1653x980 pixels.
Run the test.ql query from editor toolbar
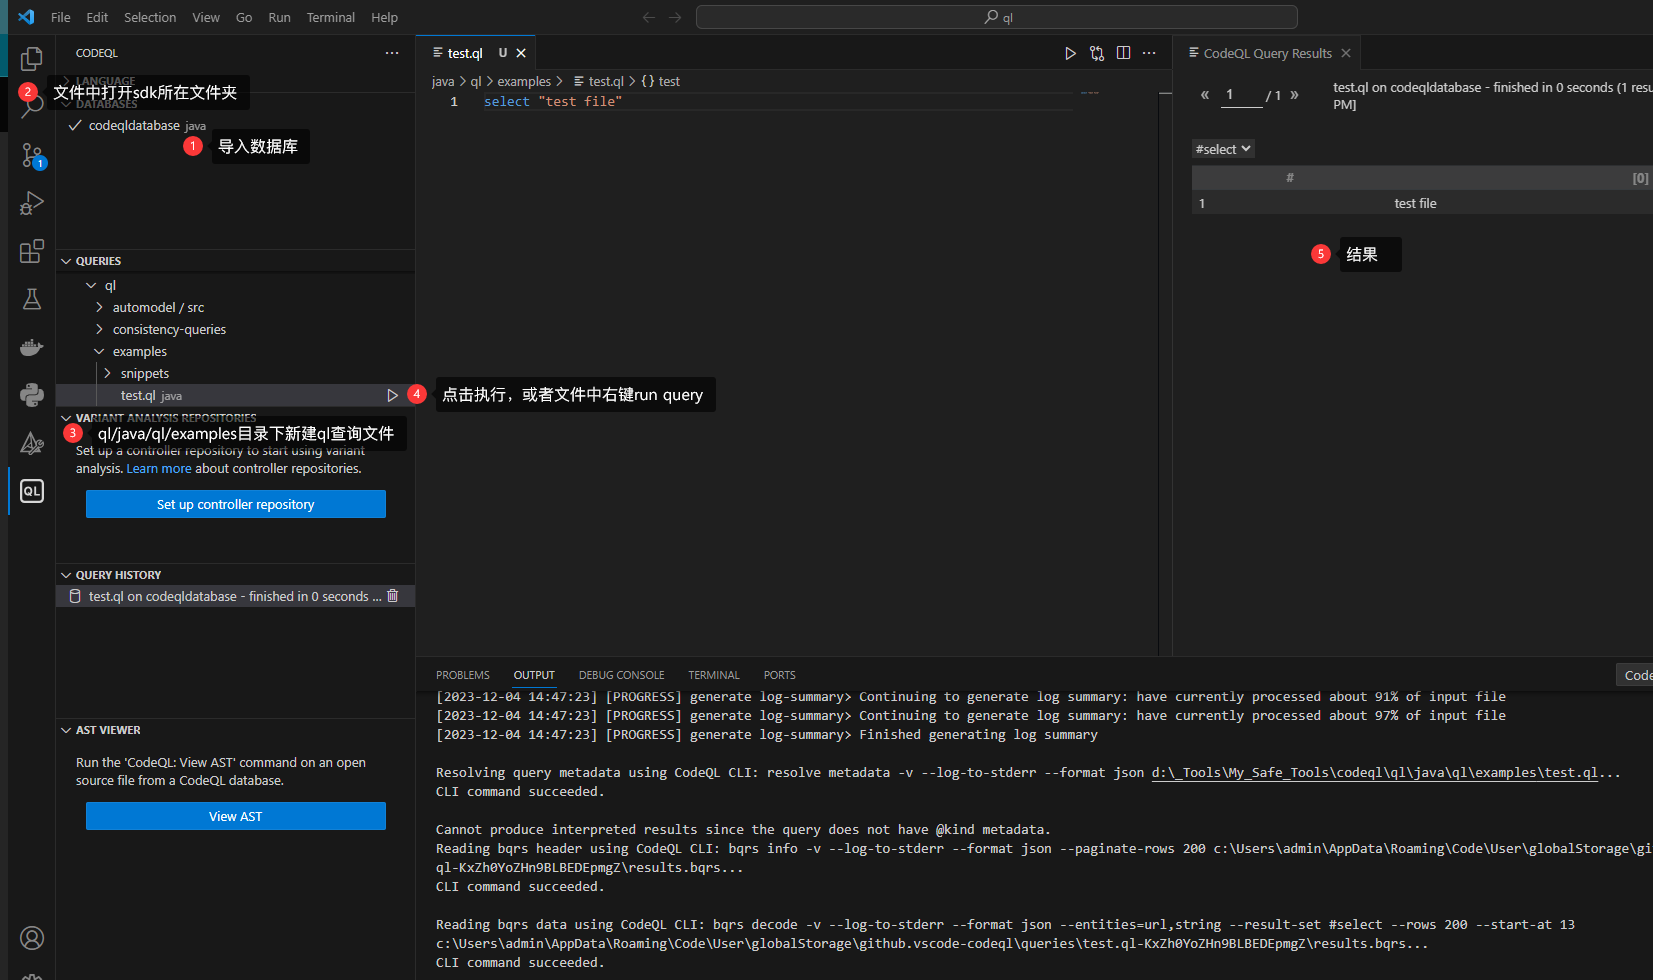coord(1070,53)
